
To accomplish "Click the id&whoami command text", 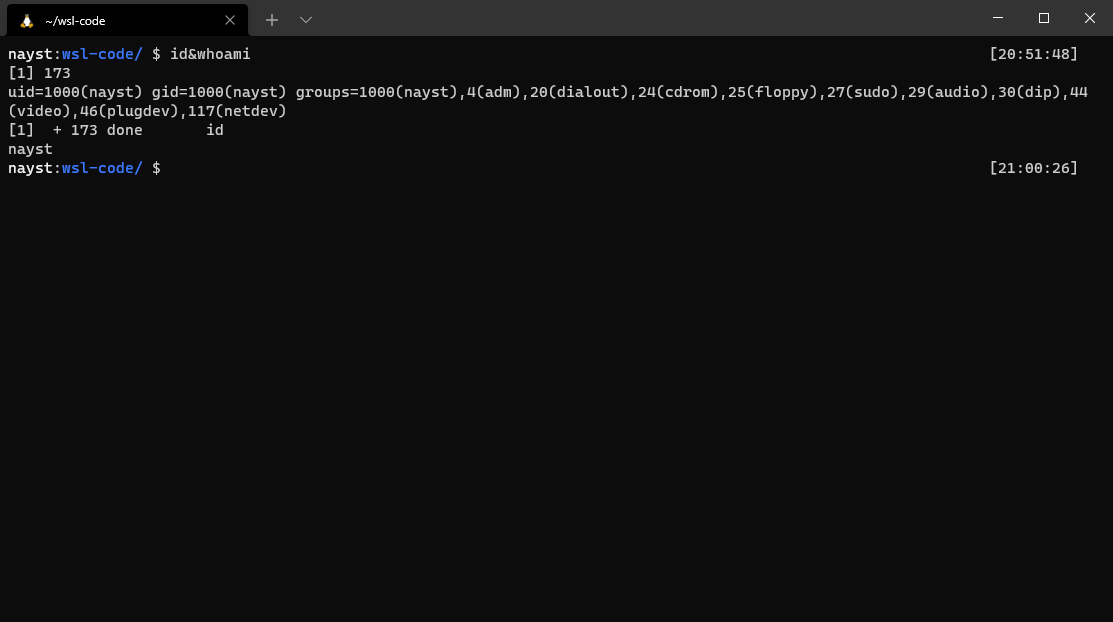I will point(210,54).
